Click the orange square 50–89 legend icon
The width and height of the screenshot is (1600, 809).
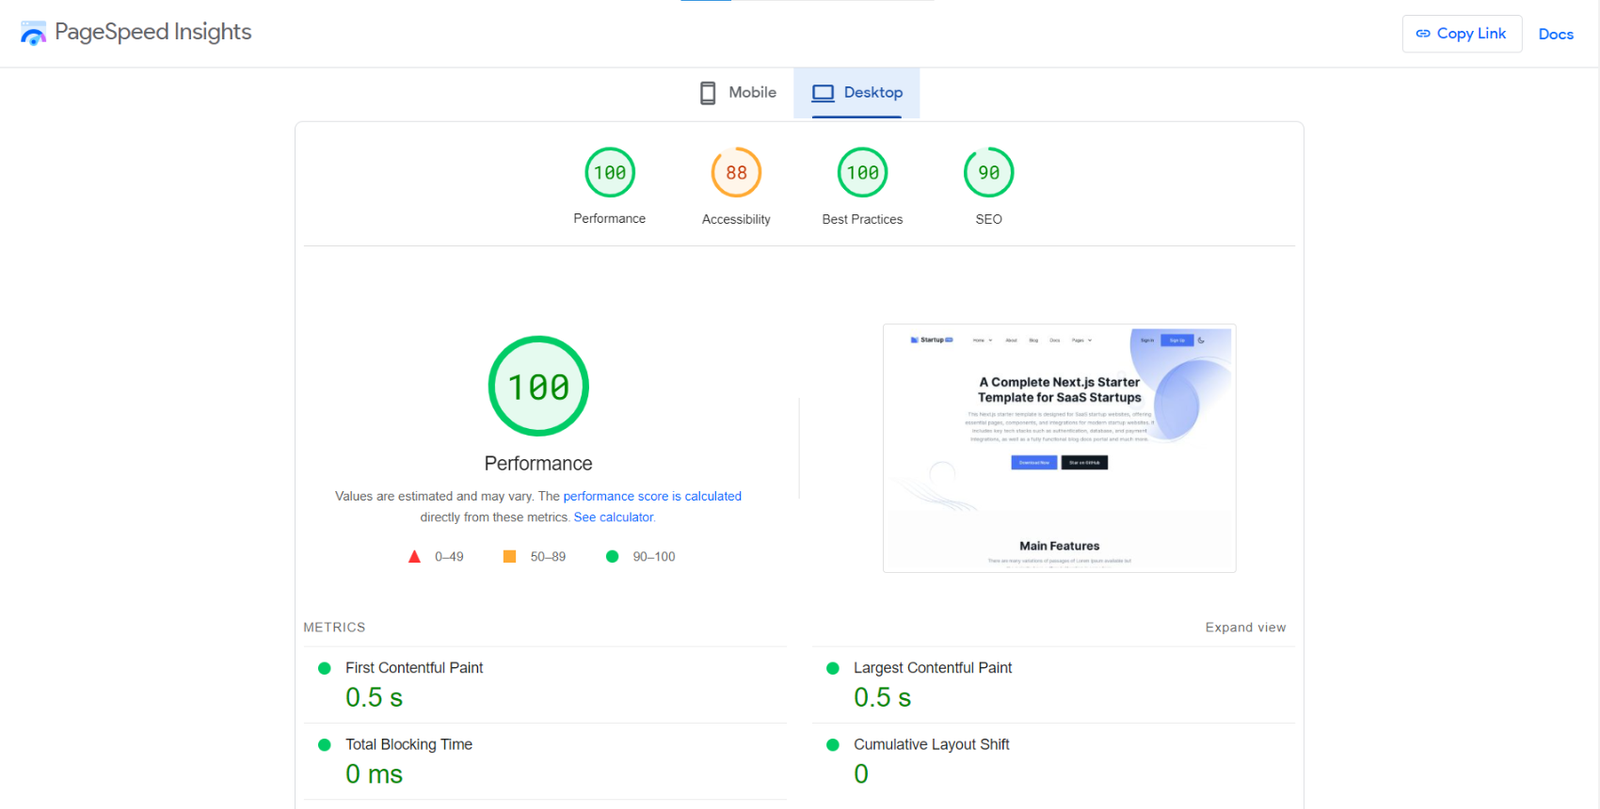coord(510,556)
